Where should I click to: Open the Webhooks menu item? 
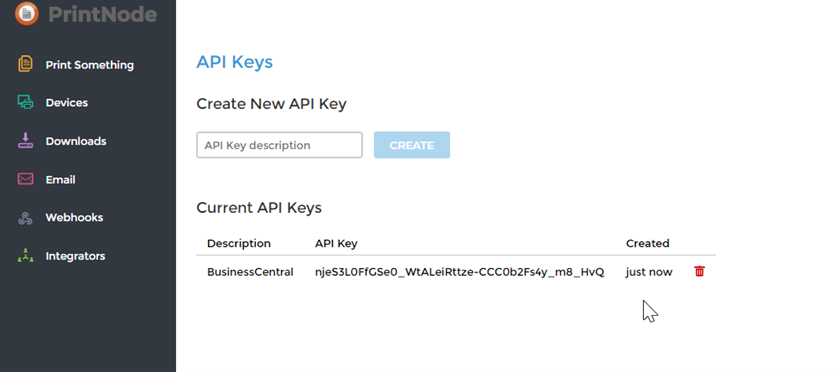tap(74, 218)
